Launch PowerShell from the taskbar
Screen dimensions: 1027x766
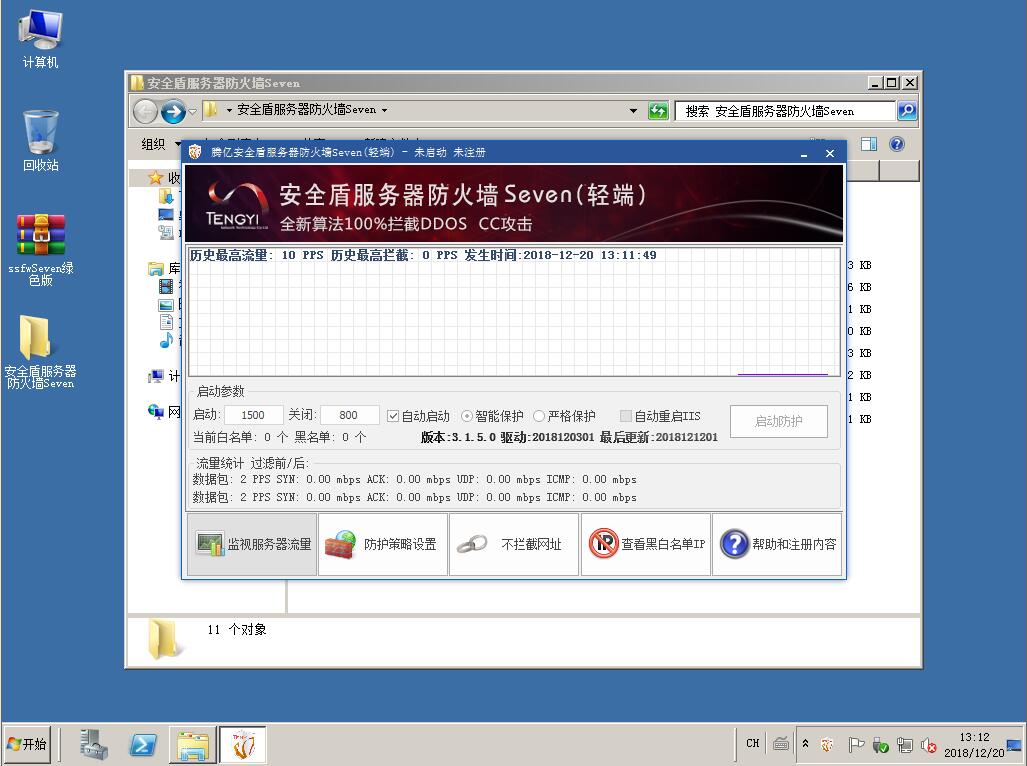click(143, 744)
